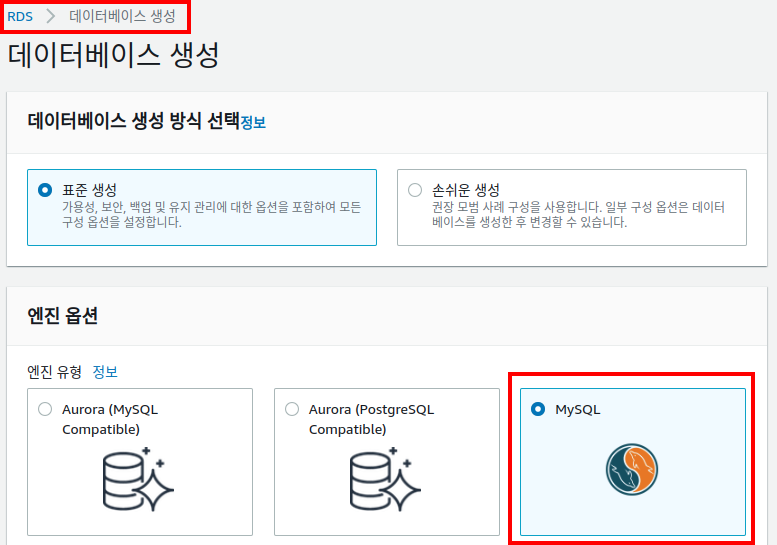This screenshot has height=545, width=777.
Task: Open 정보 link next to 데이터베이스 생성 방식 선택
Action: coord(253,122)
